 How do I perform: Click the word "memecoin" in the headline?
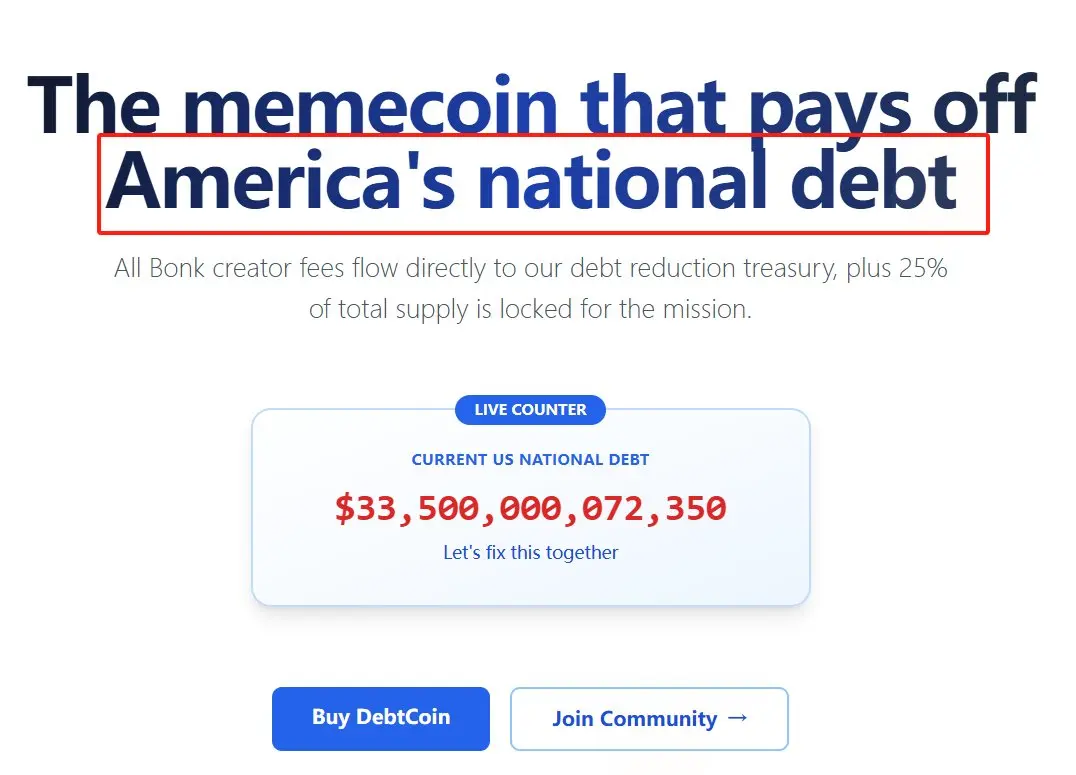(371, 105)
